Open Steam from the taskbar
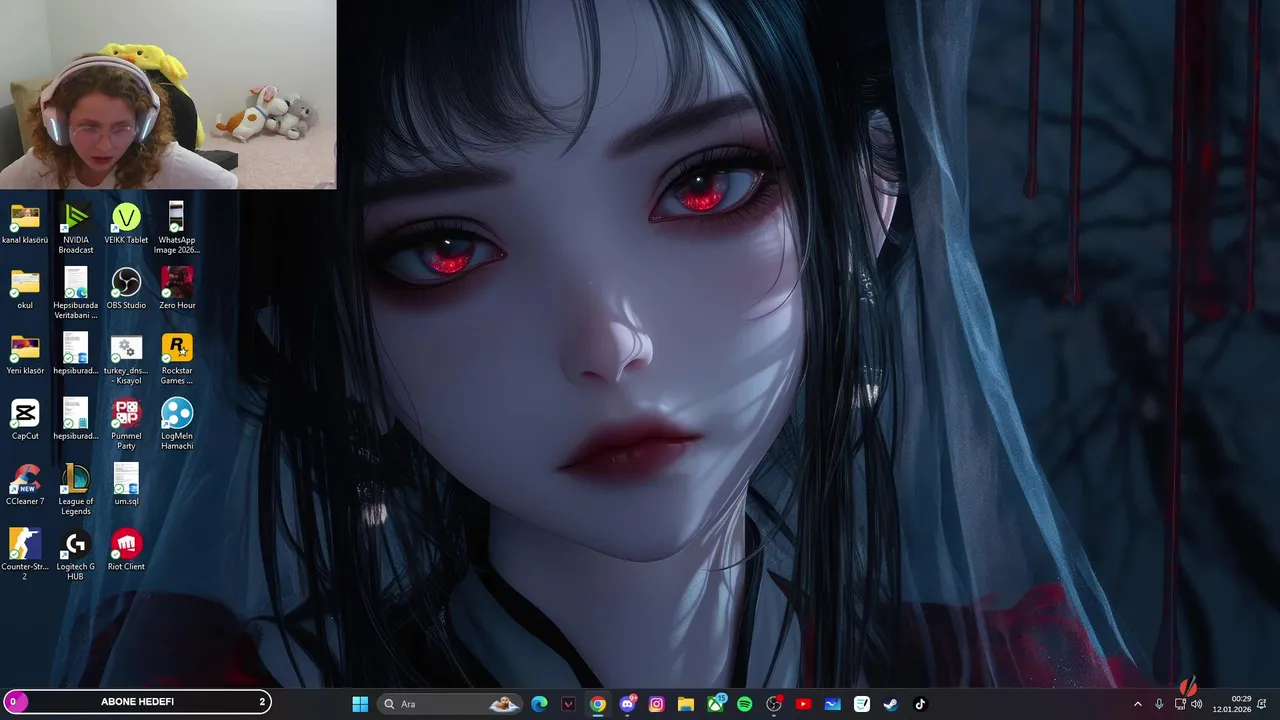1280x720 pixels. [x=891, y=704]
